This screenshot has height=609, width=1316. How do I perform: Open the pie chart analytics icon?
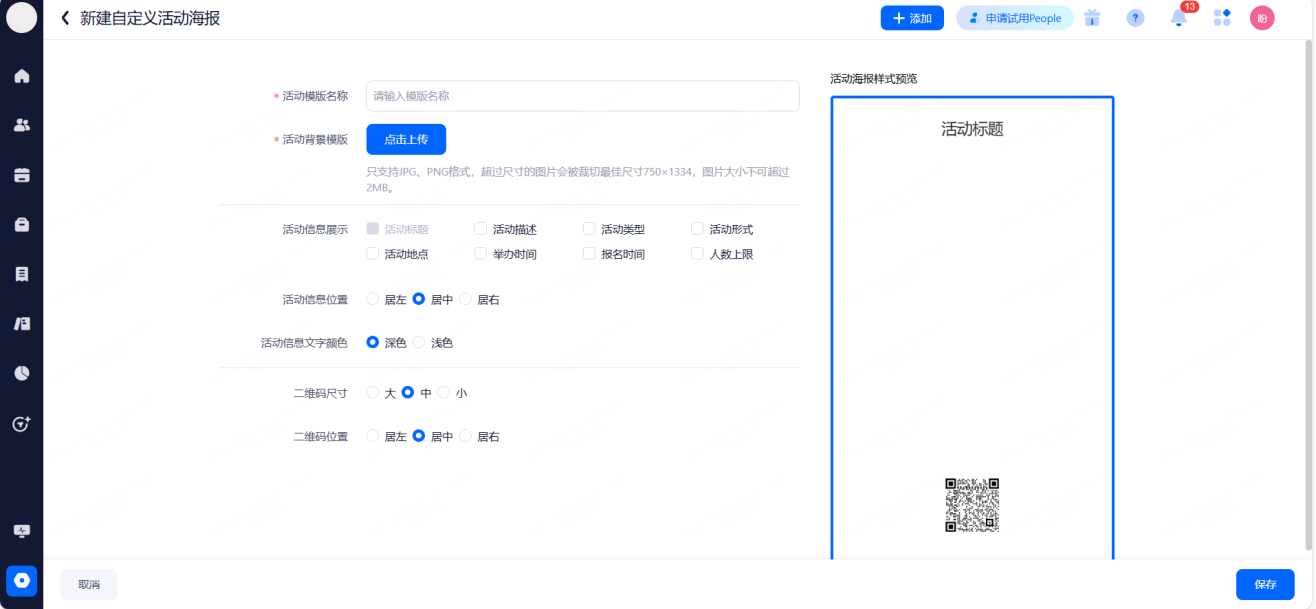22,373
